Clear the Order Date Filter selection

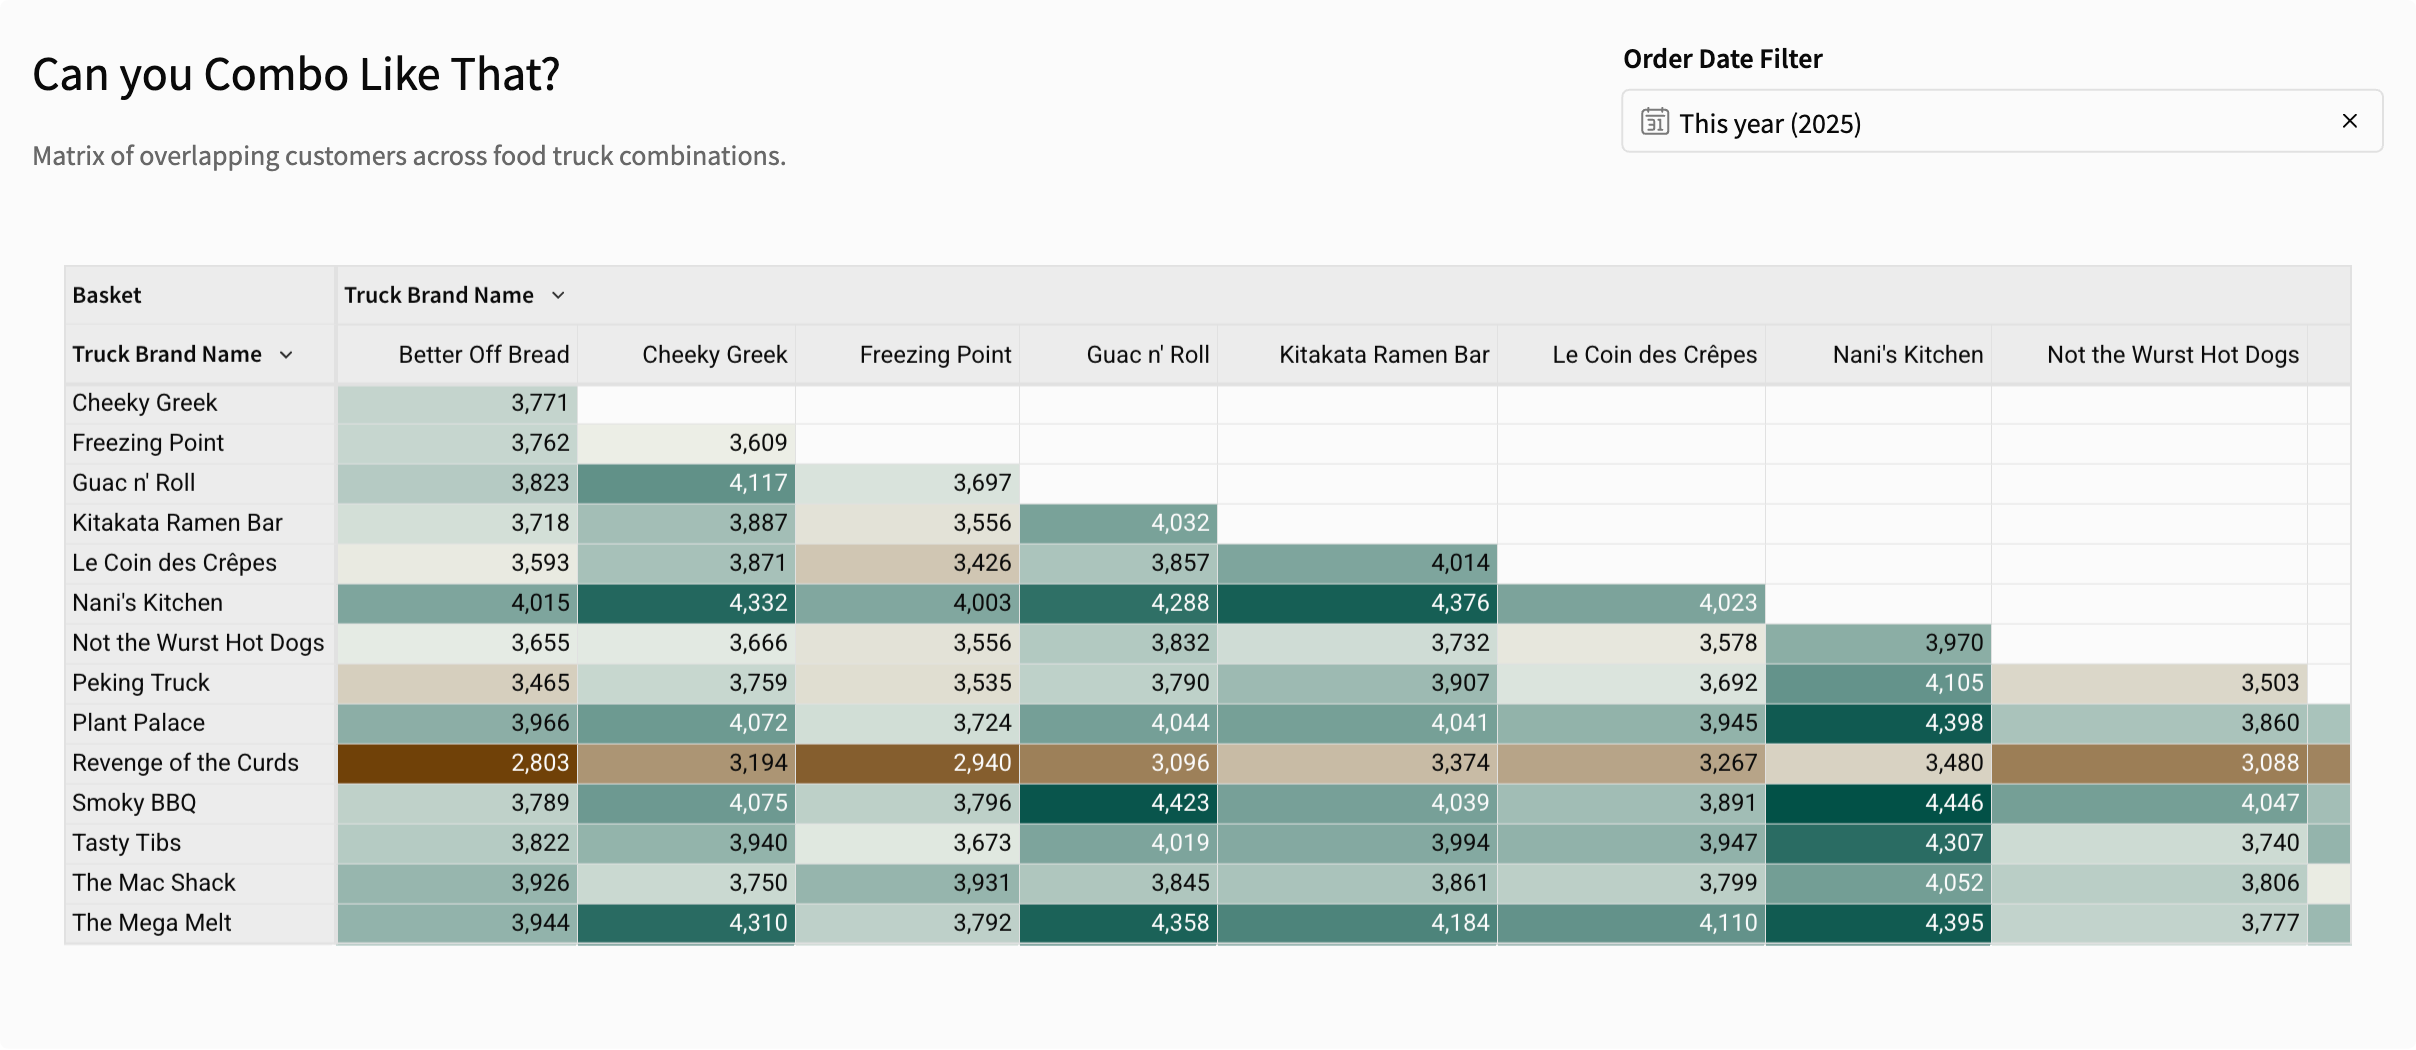pyautogui.click(x=2349, y=121)
